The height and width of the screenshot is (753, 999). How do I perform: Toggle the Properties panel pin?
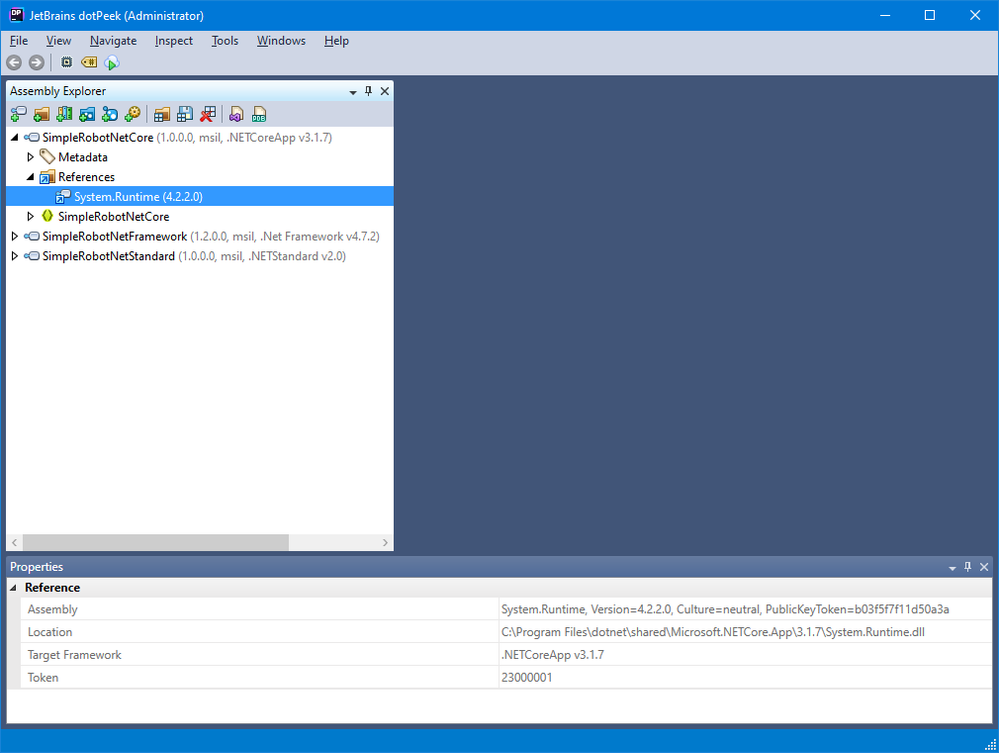(968, 566)
